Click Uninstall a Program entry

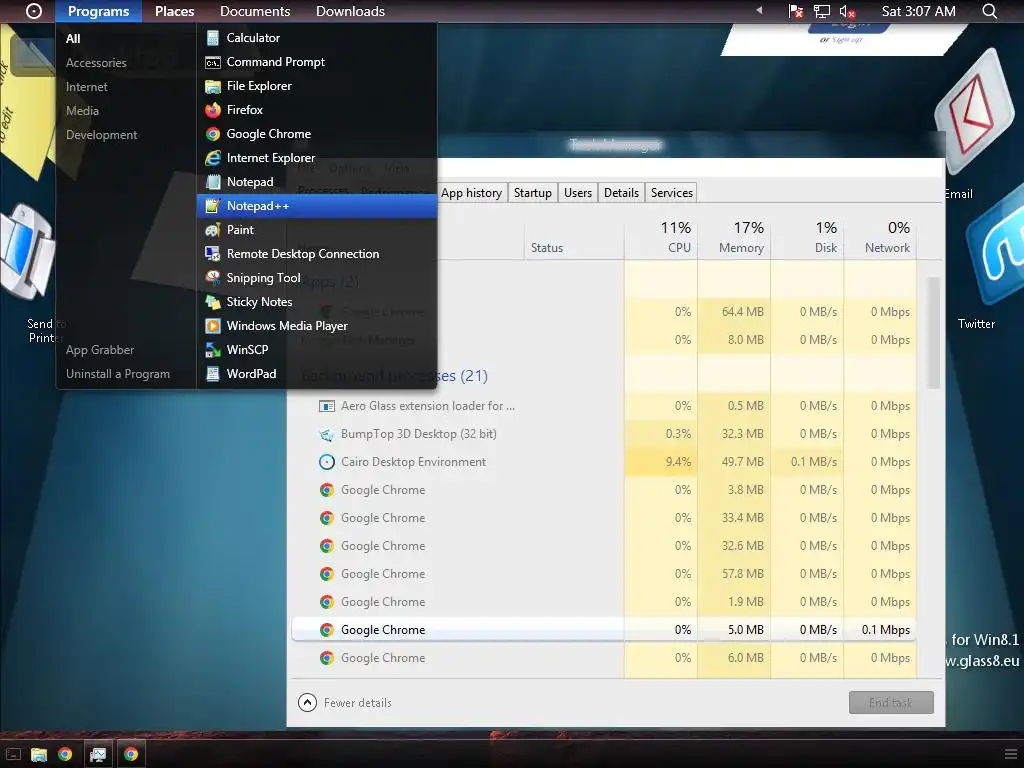pos(118,374)
